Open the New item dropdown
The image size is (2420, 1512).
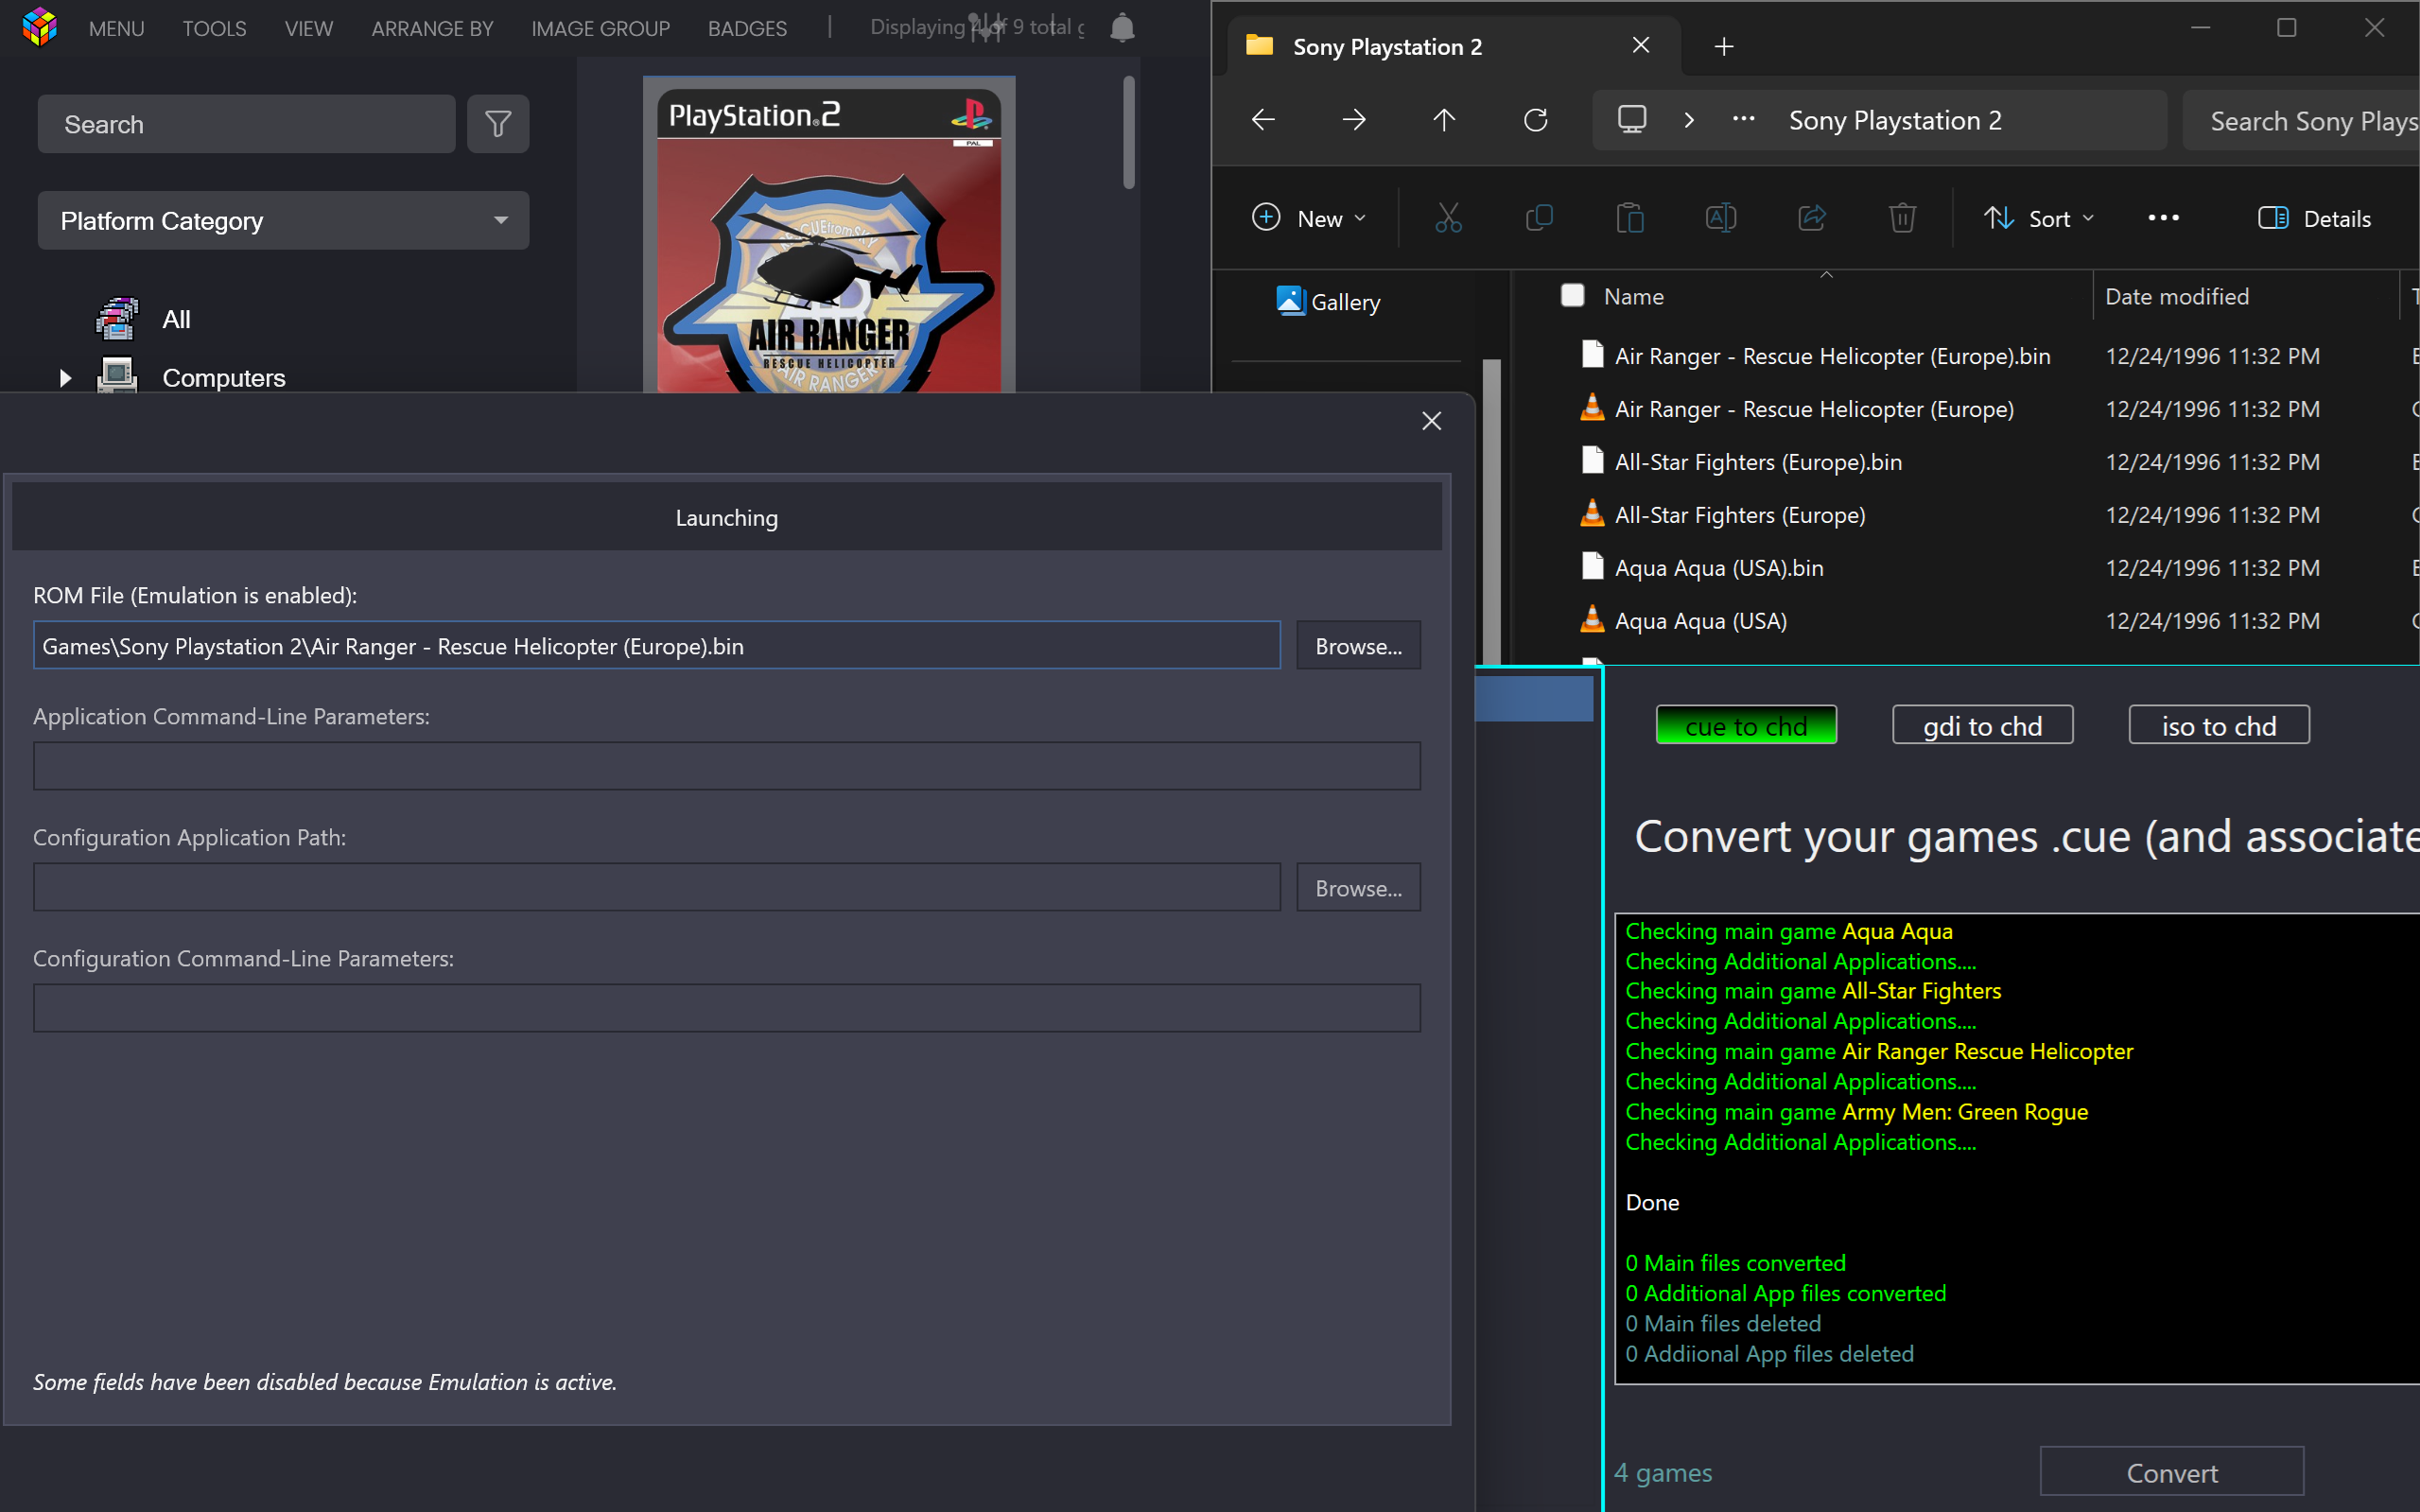pyautogui.click(x=1308, y=218)
